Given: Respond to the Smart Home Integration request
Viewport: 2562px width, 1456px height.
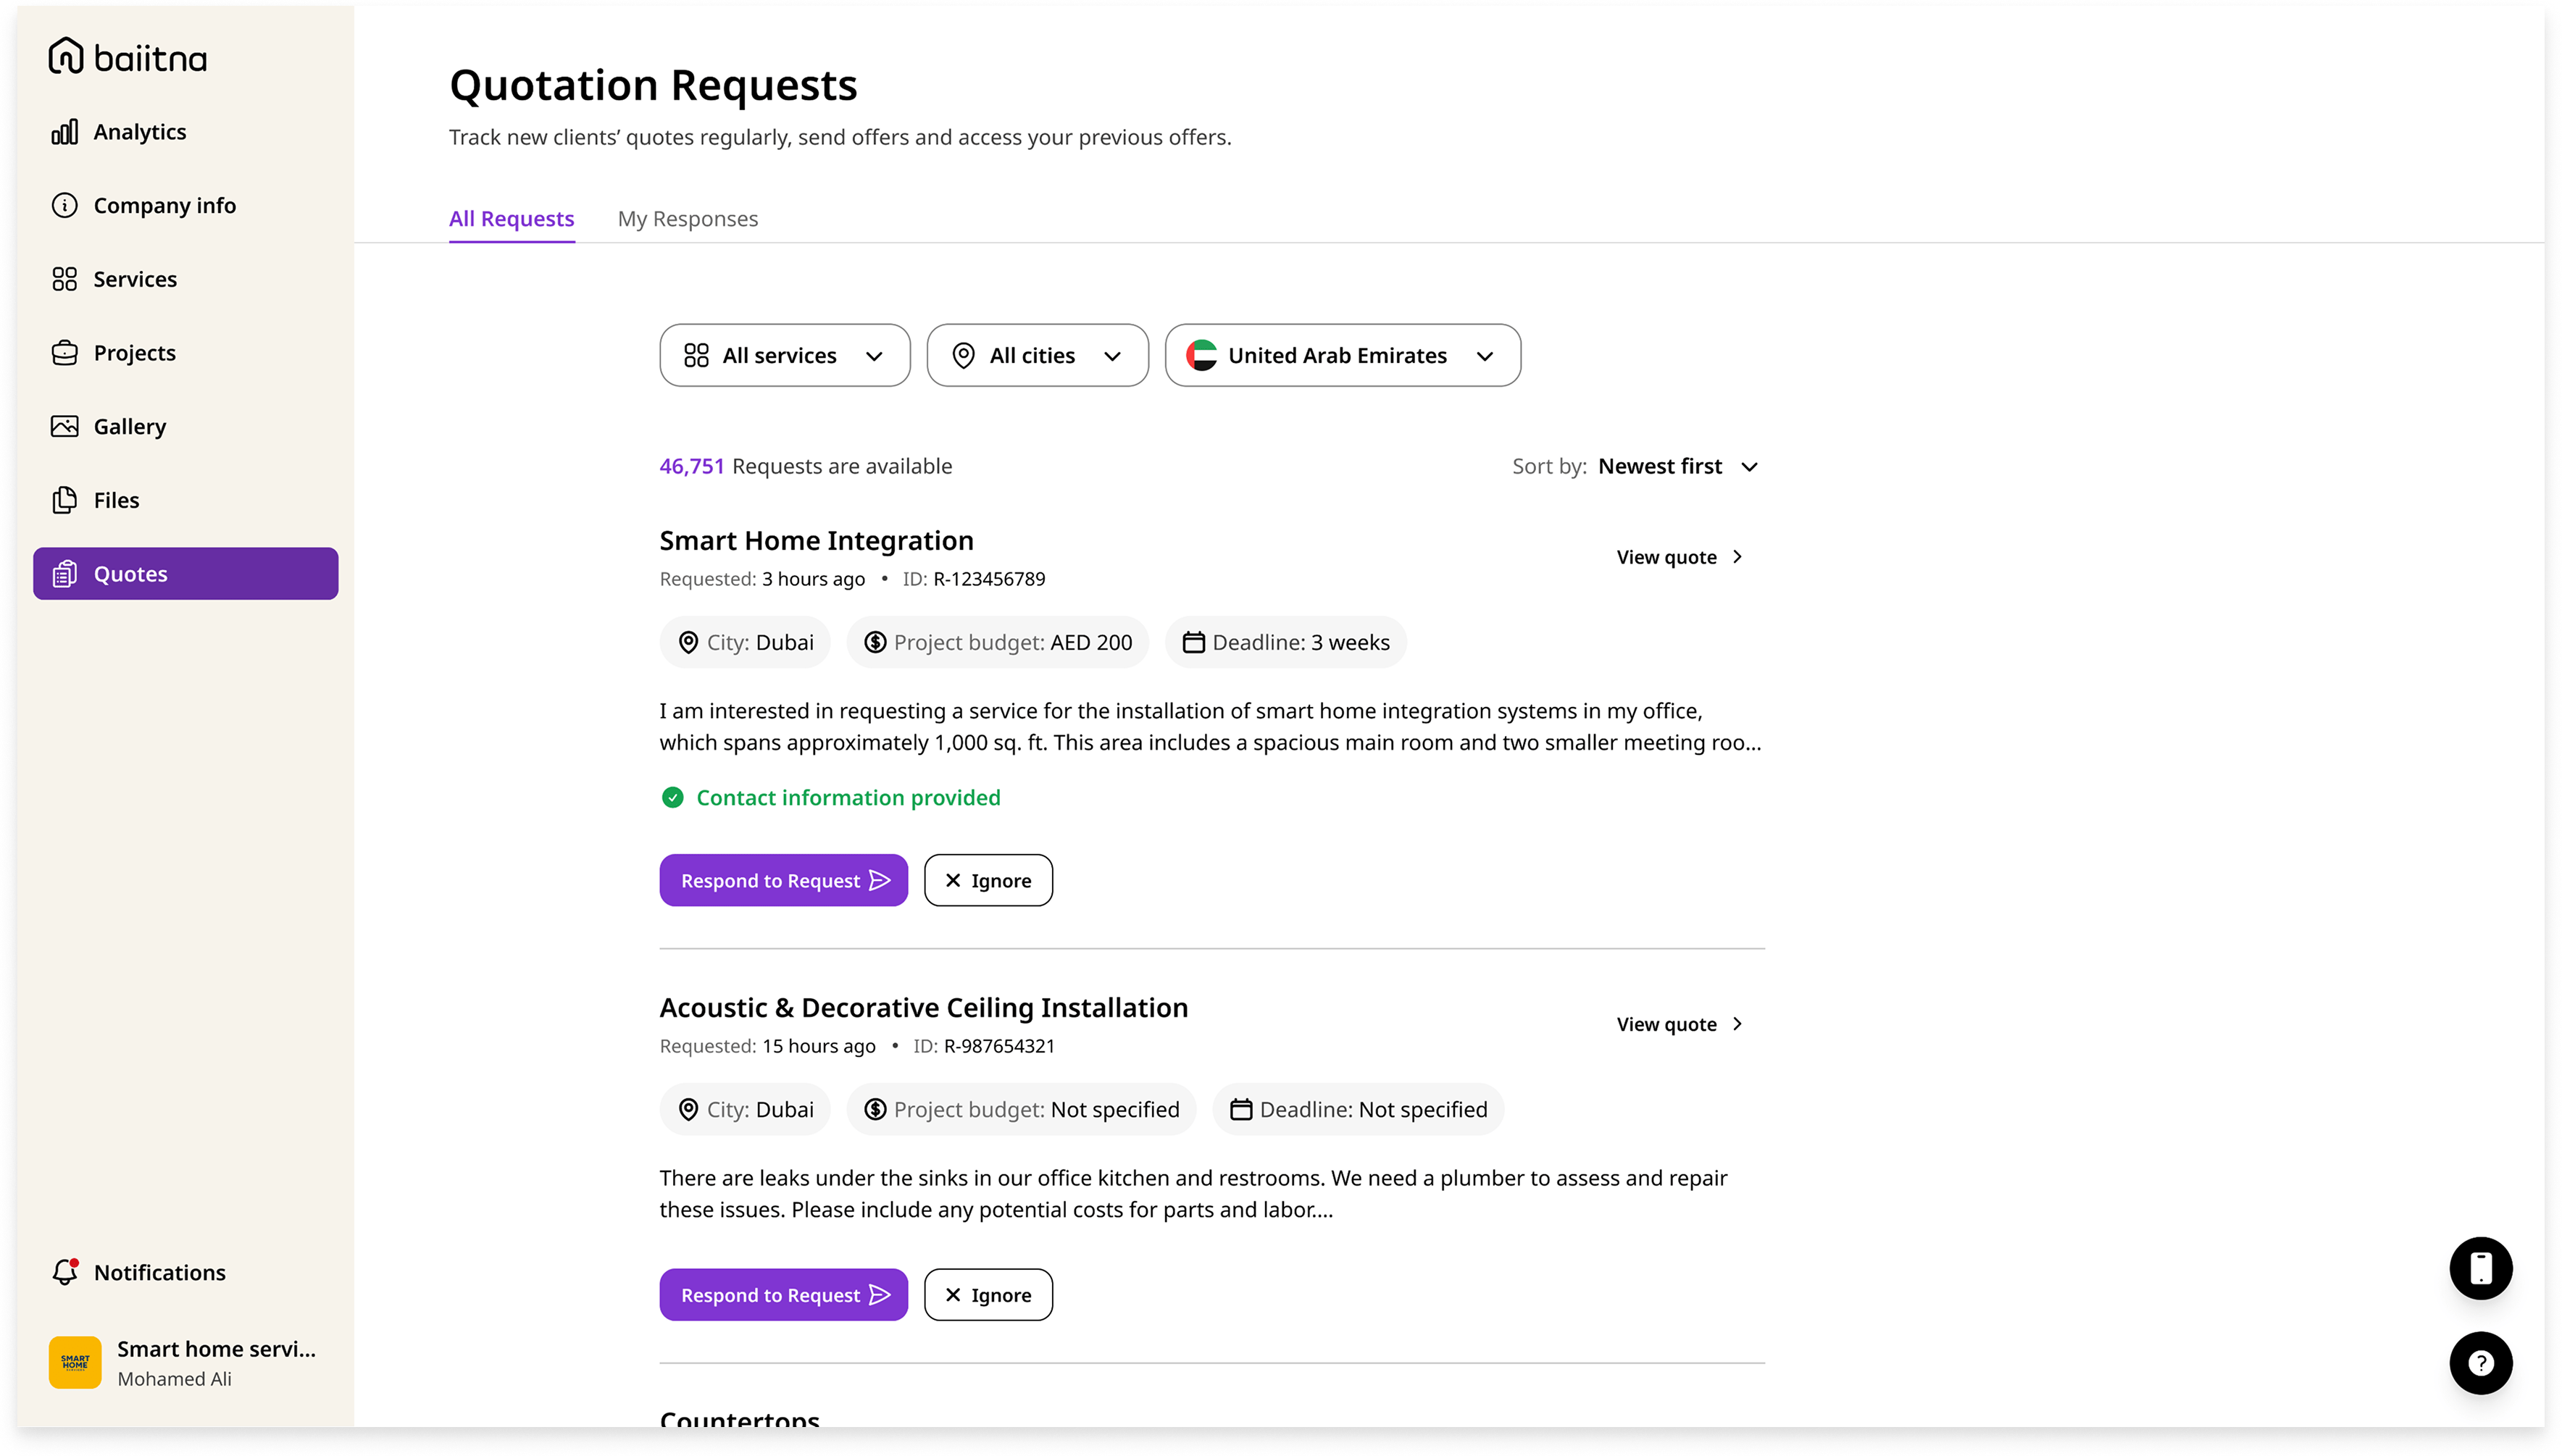Looking at the screenshot, I should [783, 880].
